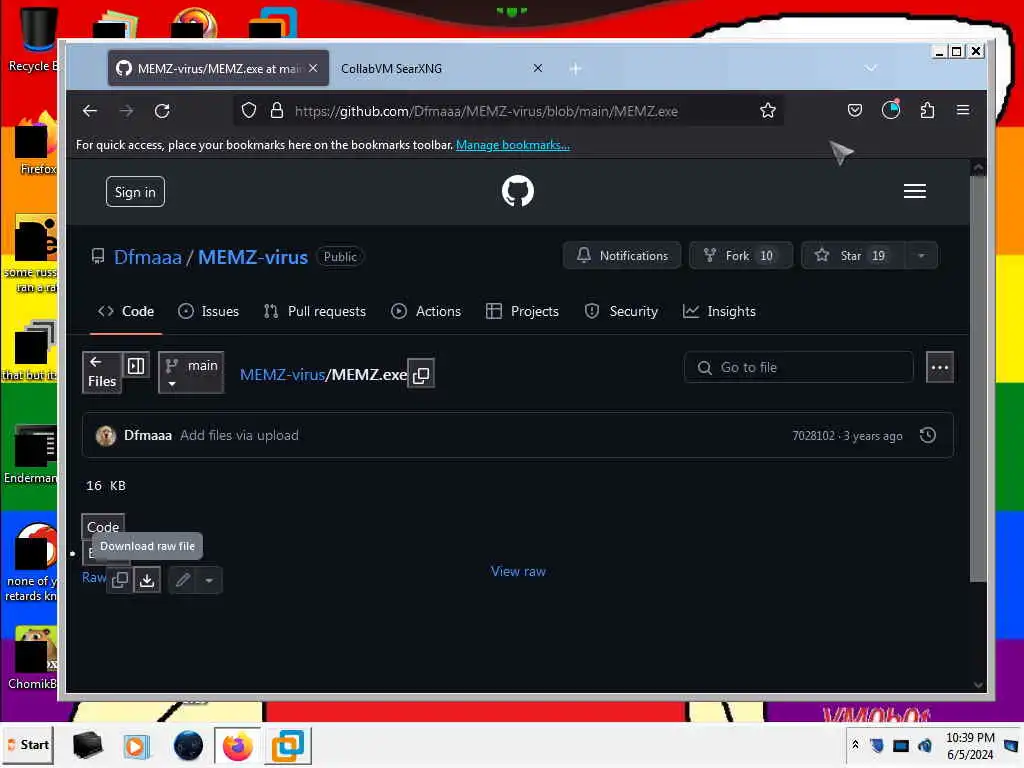Click the Notifications button
This screenshot has width=1024, height=768.
pyautogui.click(x=622, y=255)
